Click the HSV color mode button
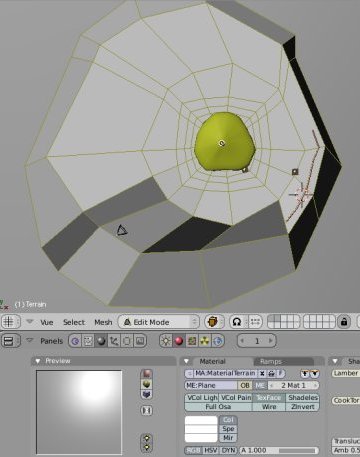The image size is (360, 457). (x=210, y=450)
